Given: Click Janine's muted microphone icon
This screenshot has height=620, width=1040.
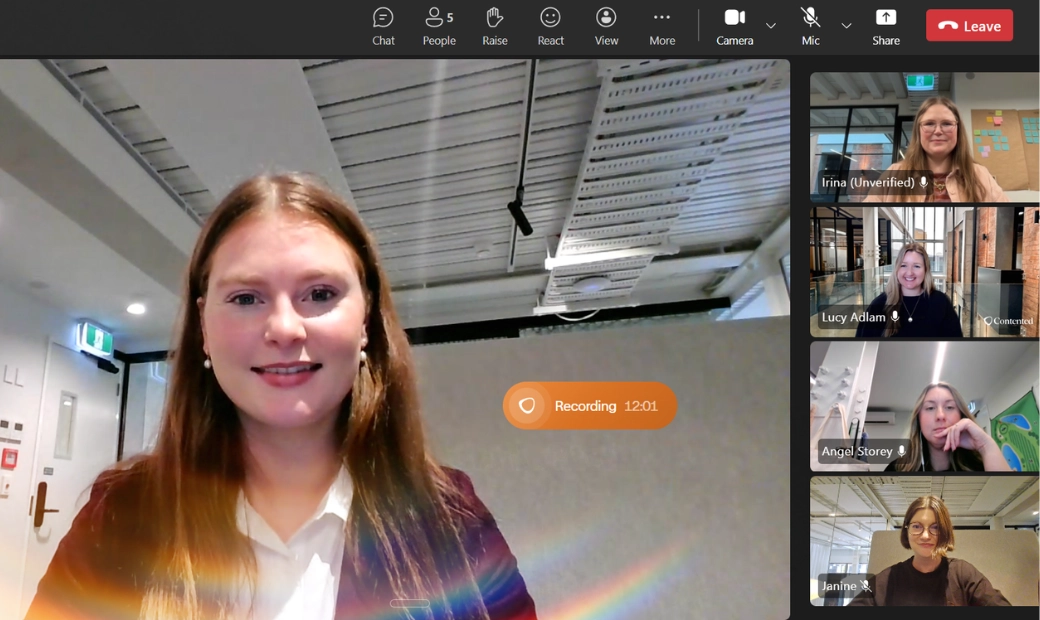Looking at the screenshot, I should click(x=866, y=586).
